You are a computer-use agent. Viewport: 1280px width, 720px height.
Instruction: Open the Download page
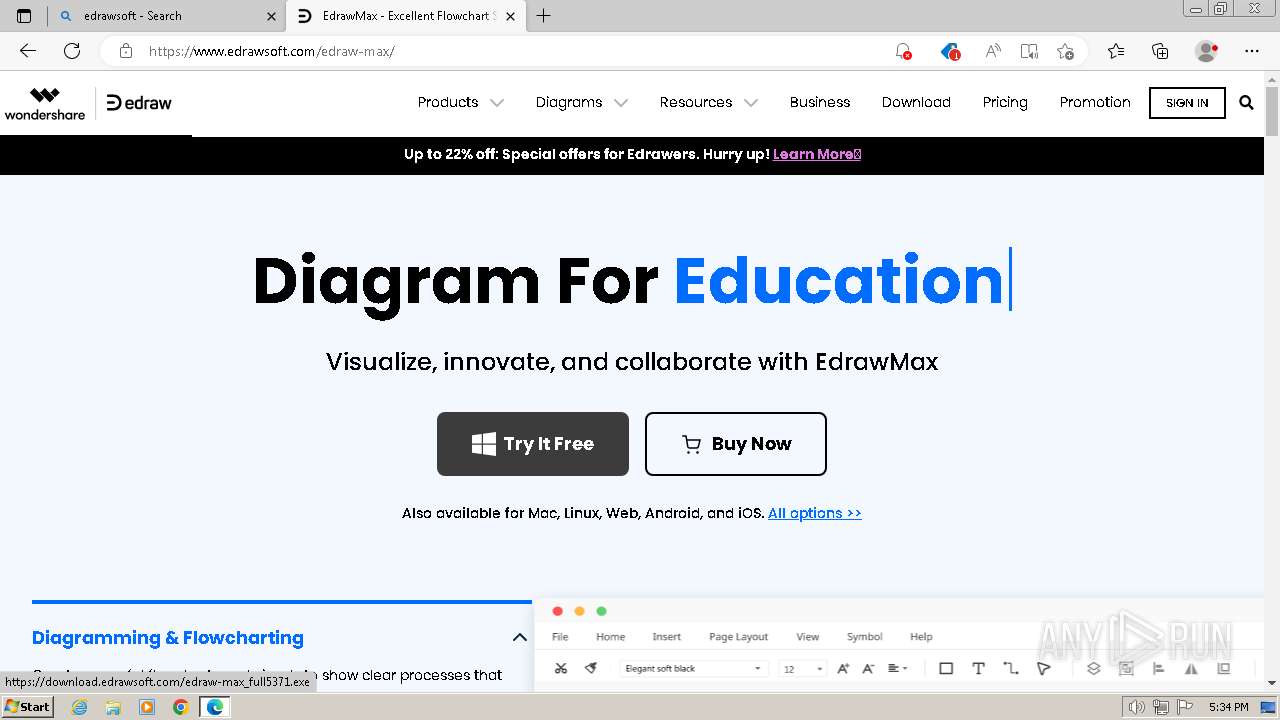916,102
